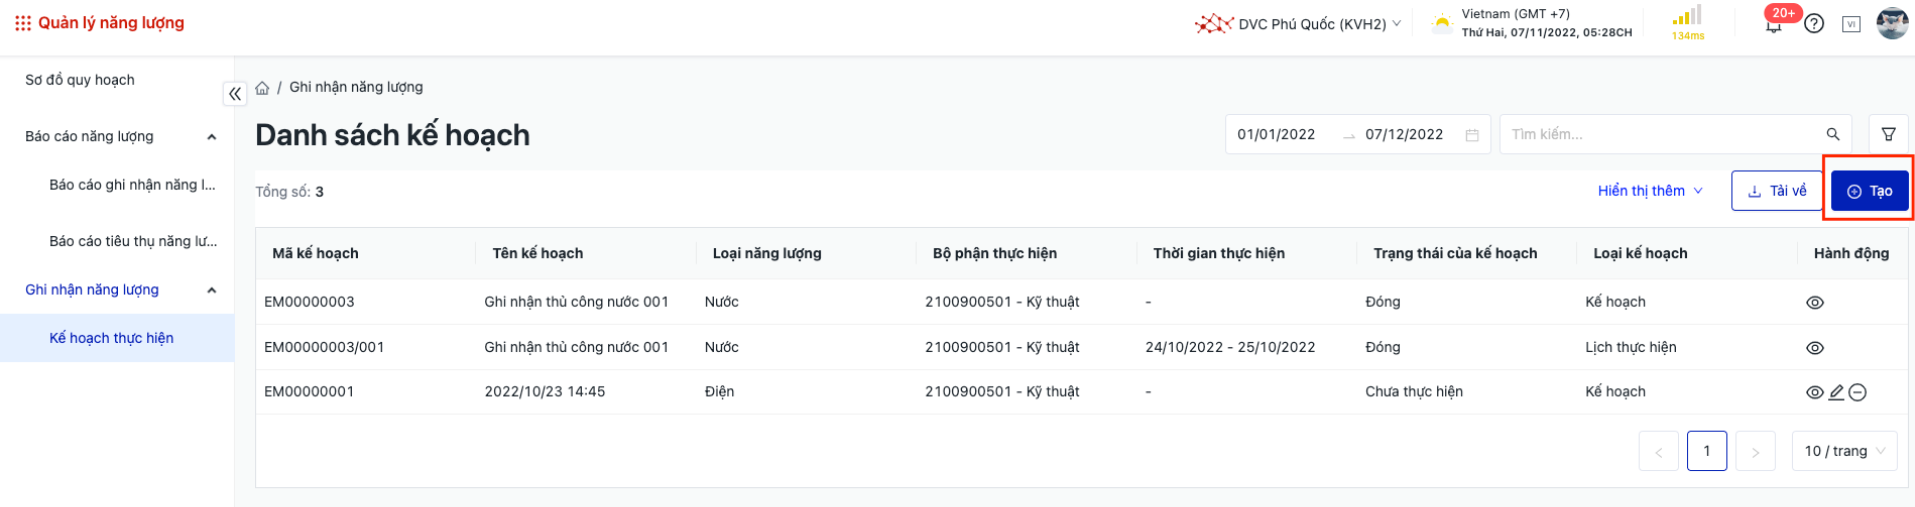Open the notifications bell
Screen dimensions: 1915x507
[1774, 25]
